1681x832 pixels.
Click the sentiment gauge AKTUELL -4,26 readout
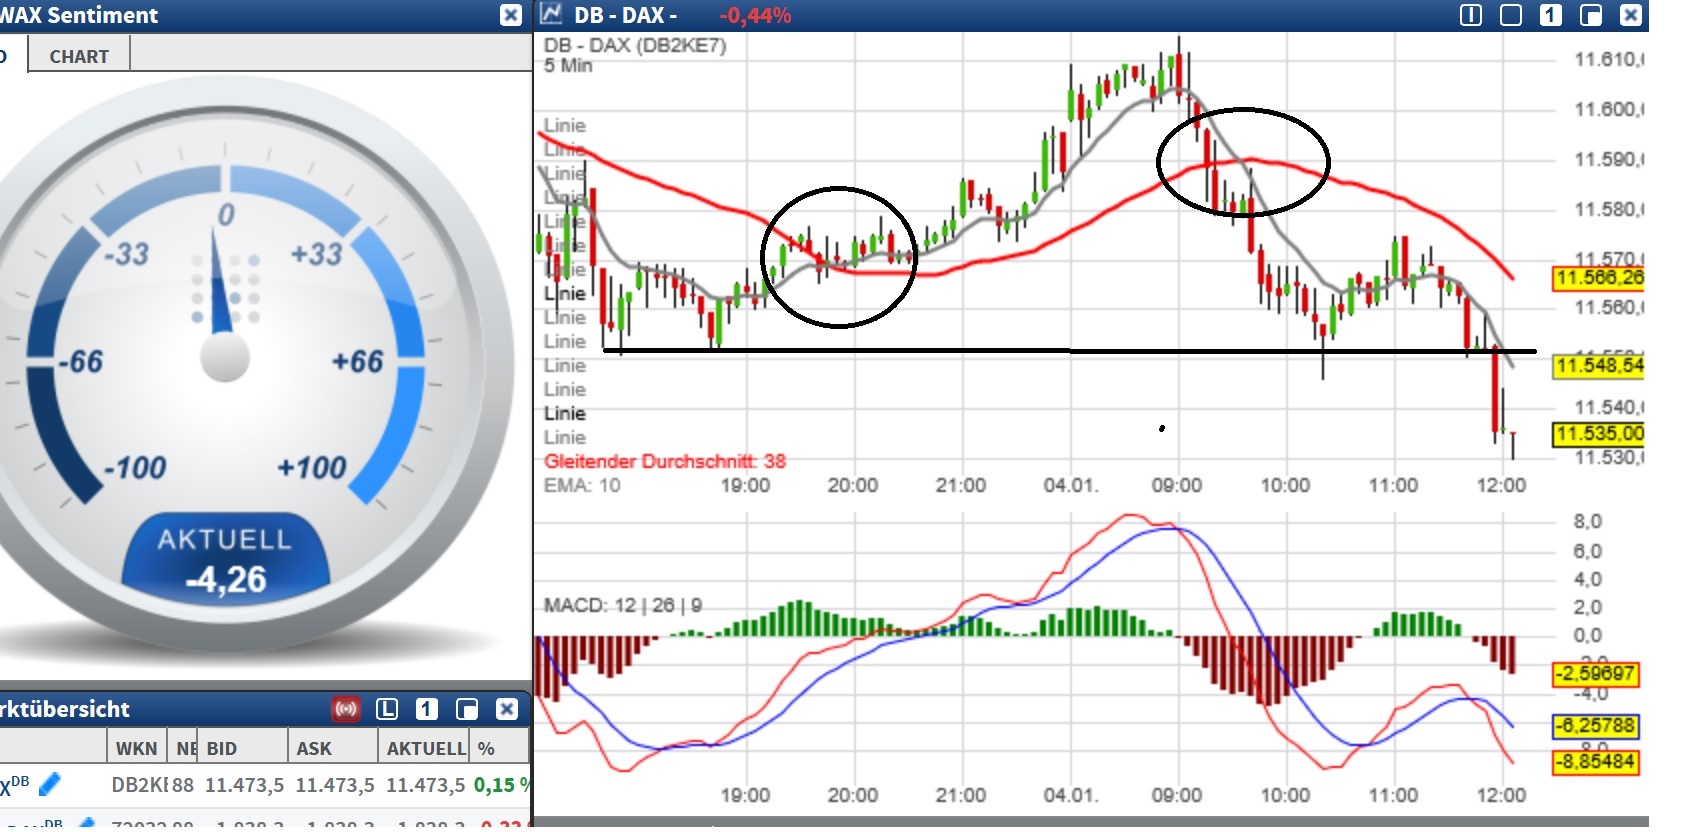point(226,562)
